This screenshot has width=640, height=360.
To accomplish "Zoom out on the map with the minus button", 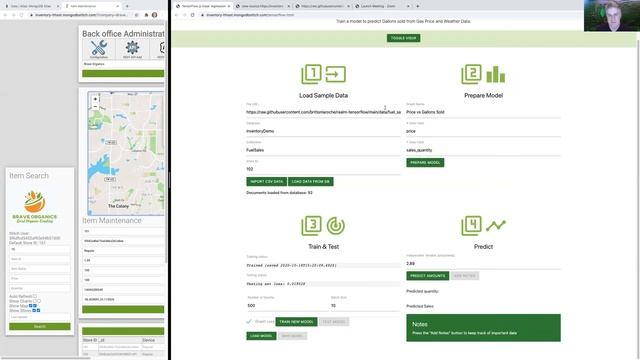I will [x=95, y=107].
